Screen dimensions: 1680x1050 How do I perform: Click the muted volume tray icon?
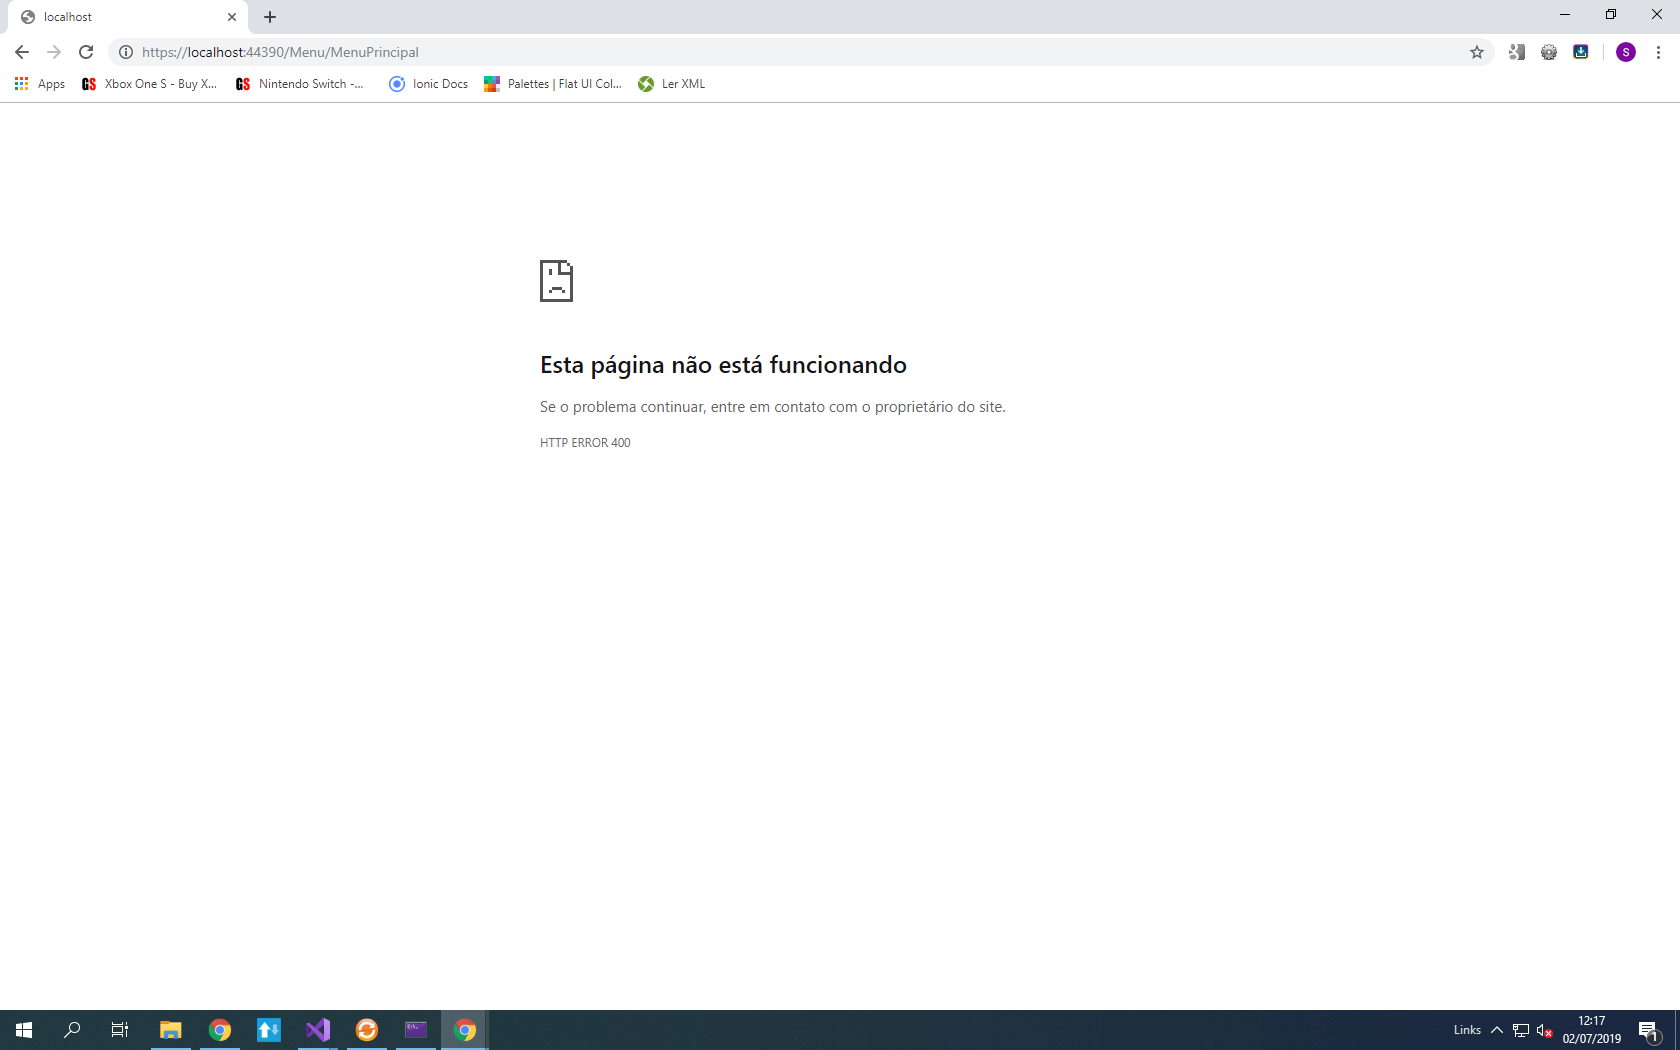pyautogui.click(x=1545, y=1030)
